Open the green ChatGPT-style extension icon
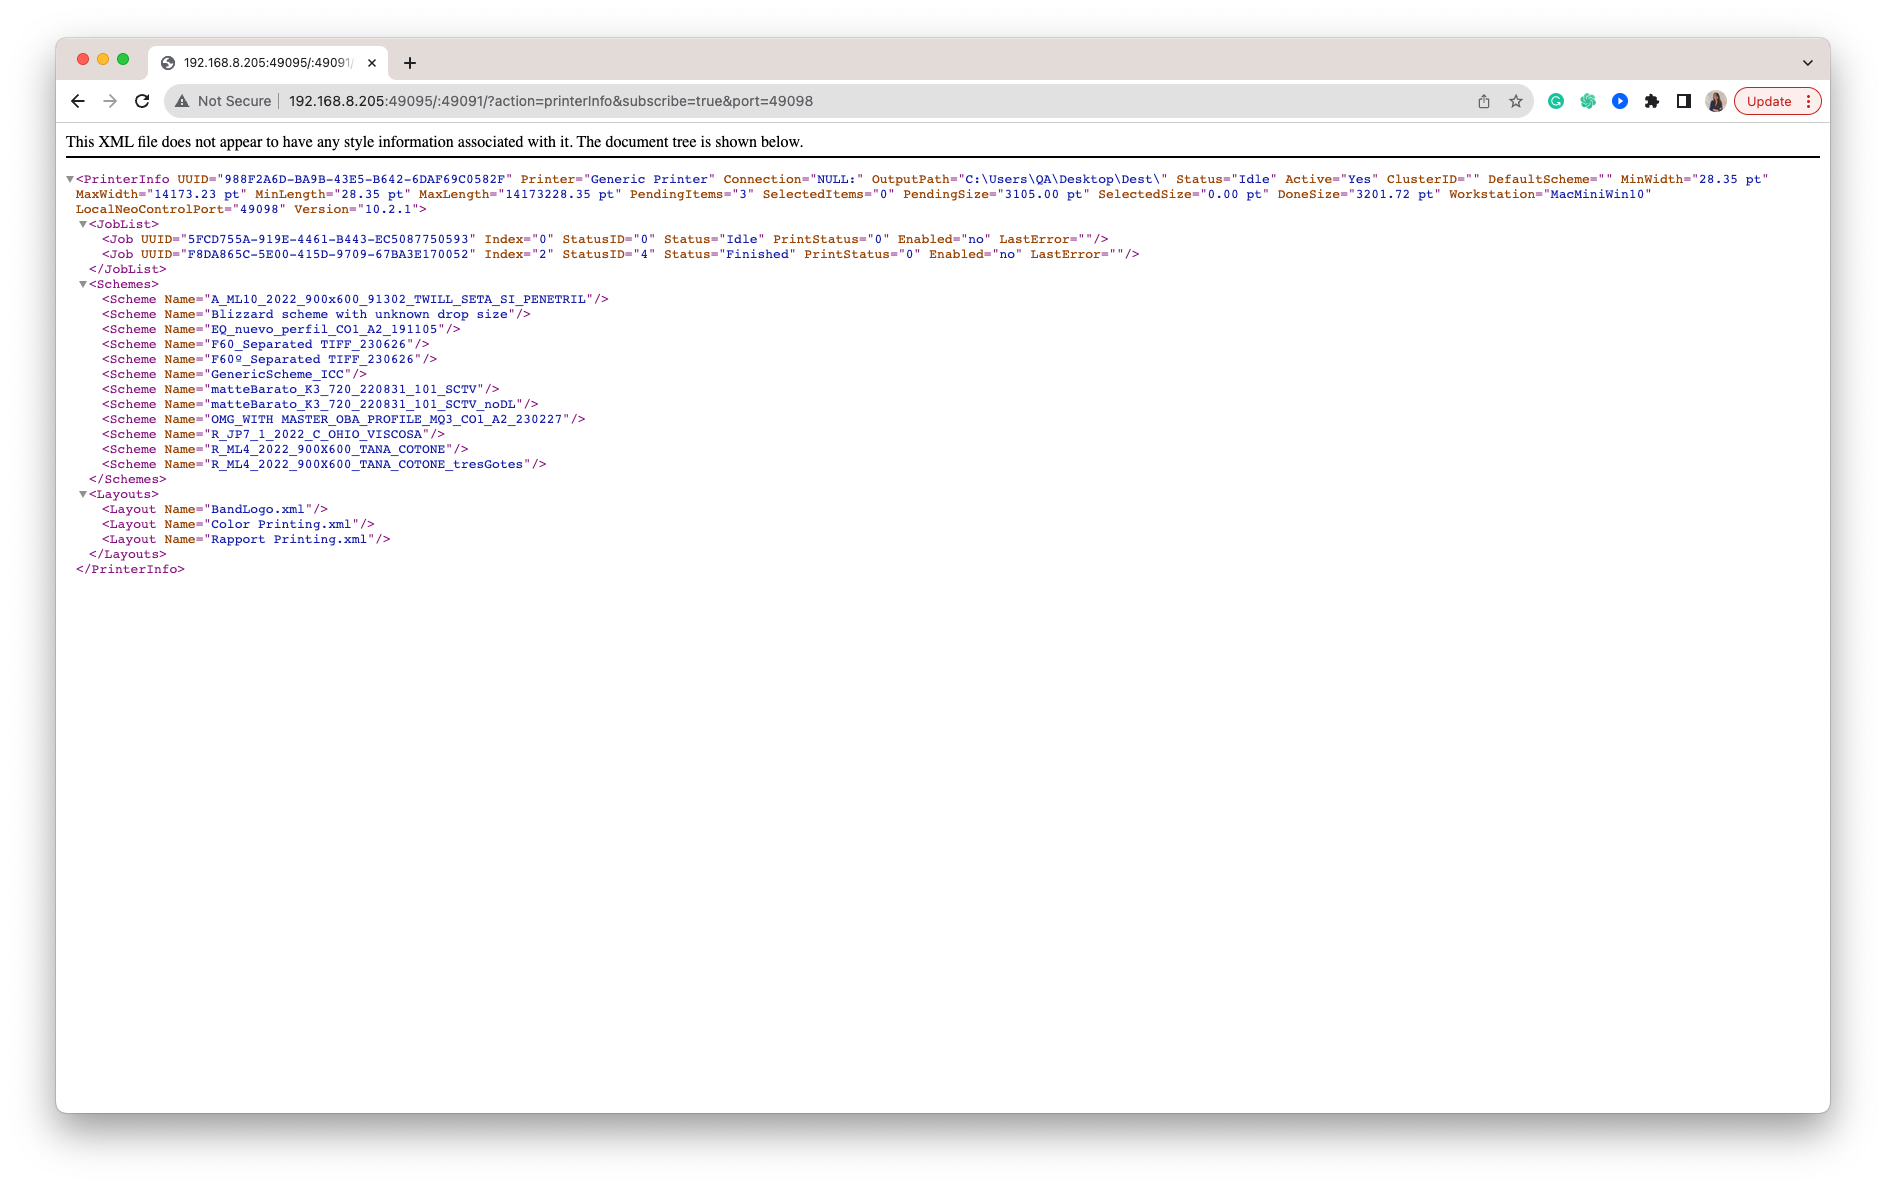Viewport: 1886px width, 1187px height. click(x=1588, y=101)
